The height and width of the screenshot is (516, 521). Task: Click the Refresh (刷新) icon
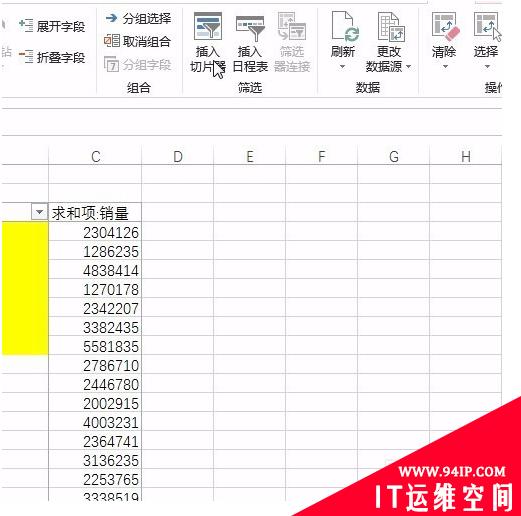tap(345, 26)
